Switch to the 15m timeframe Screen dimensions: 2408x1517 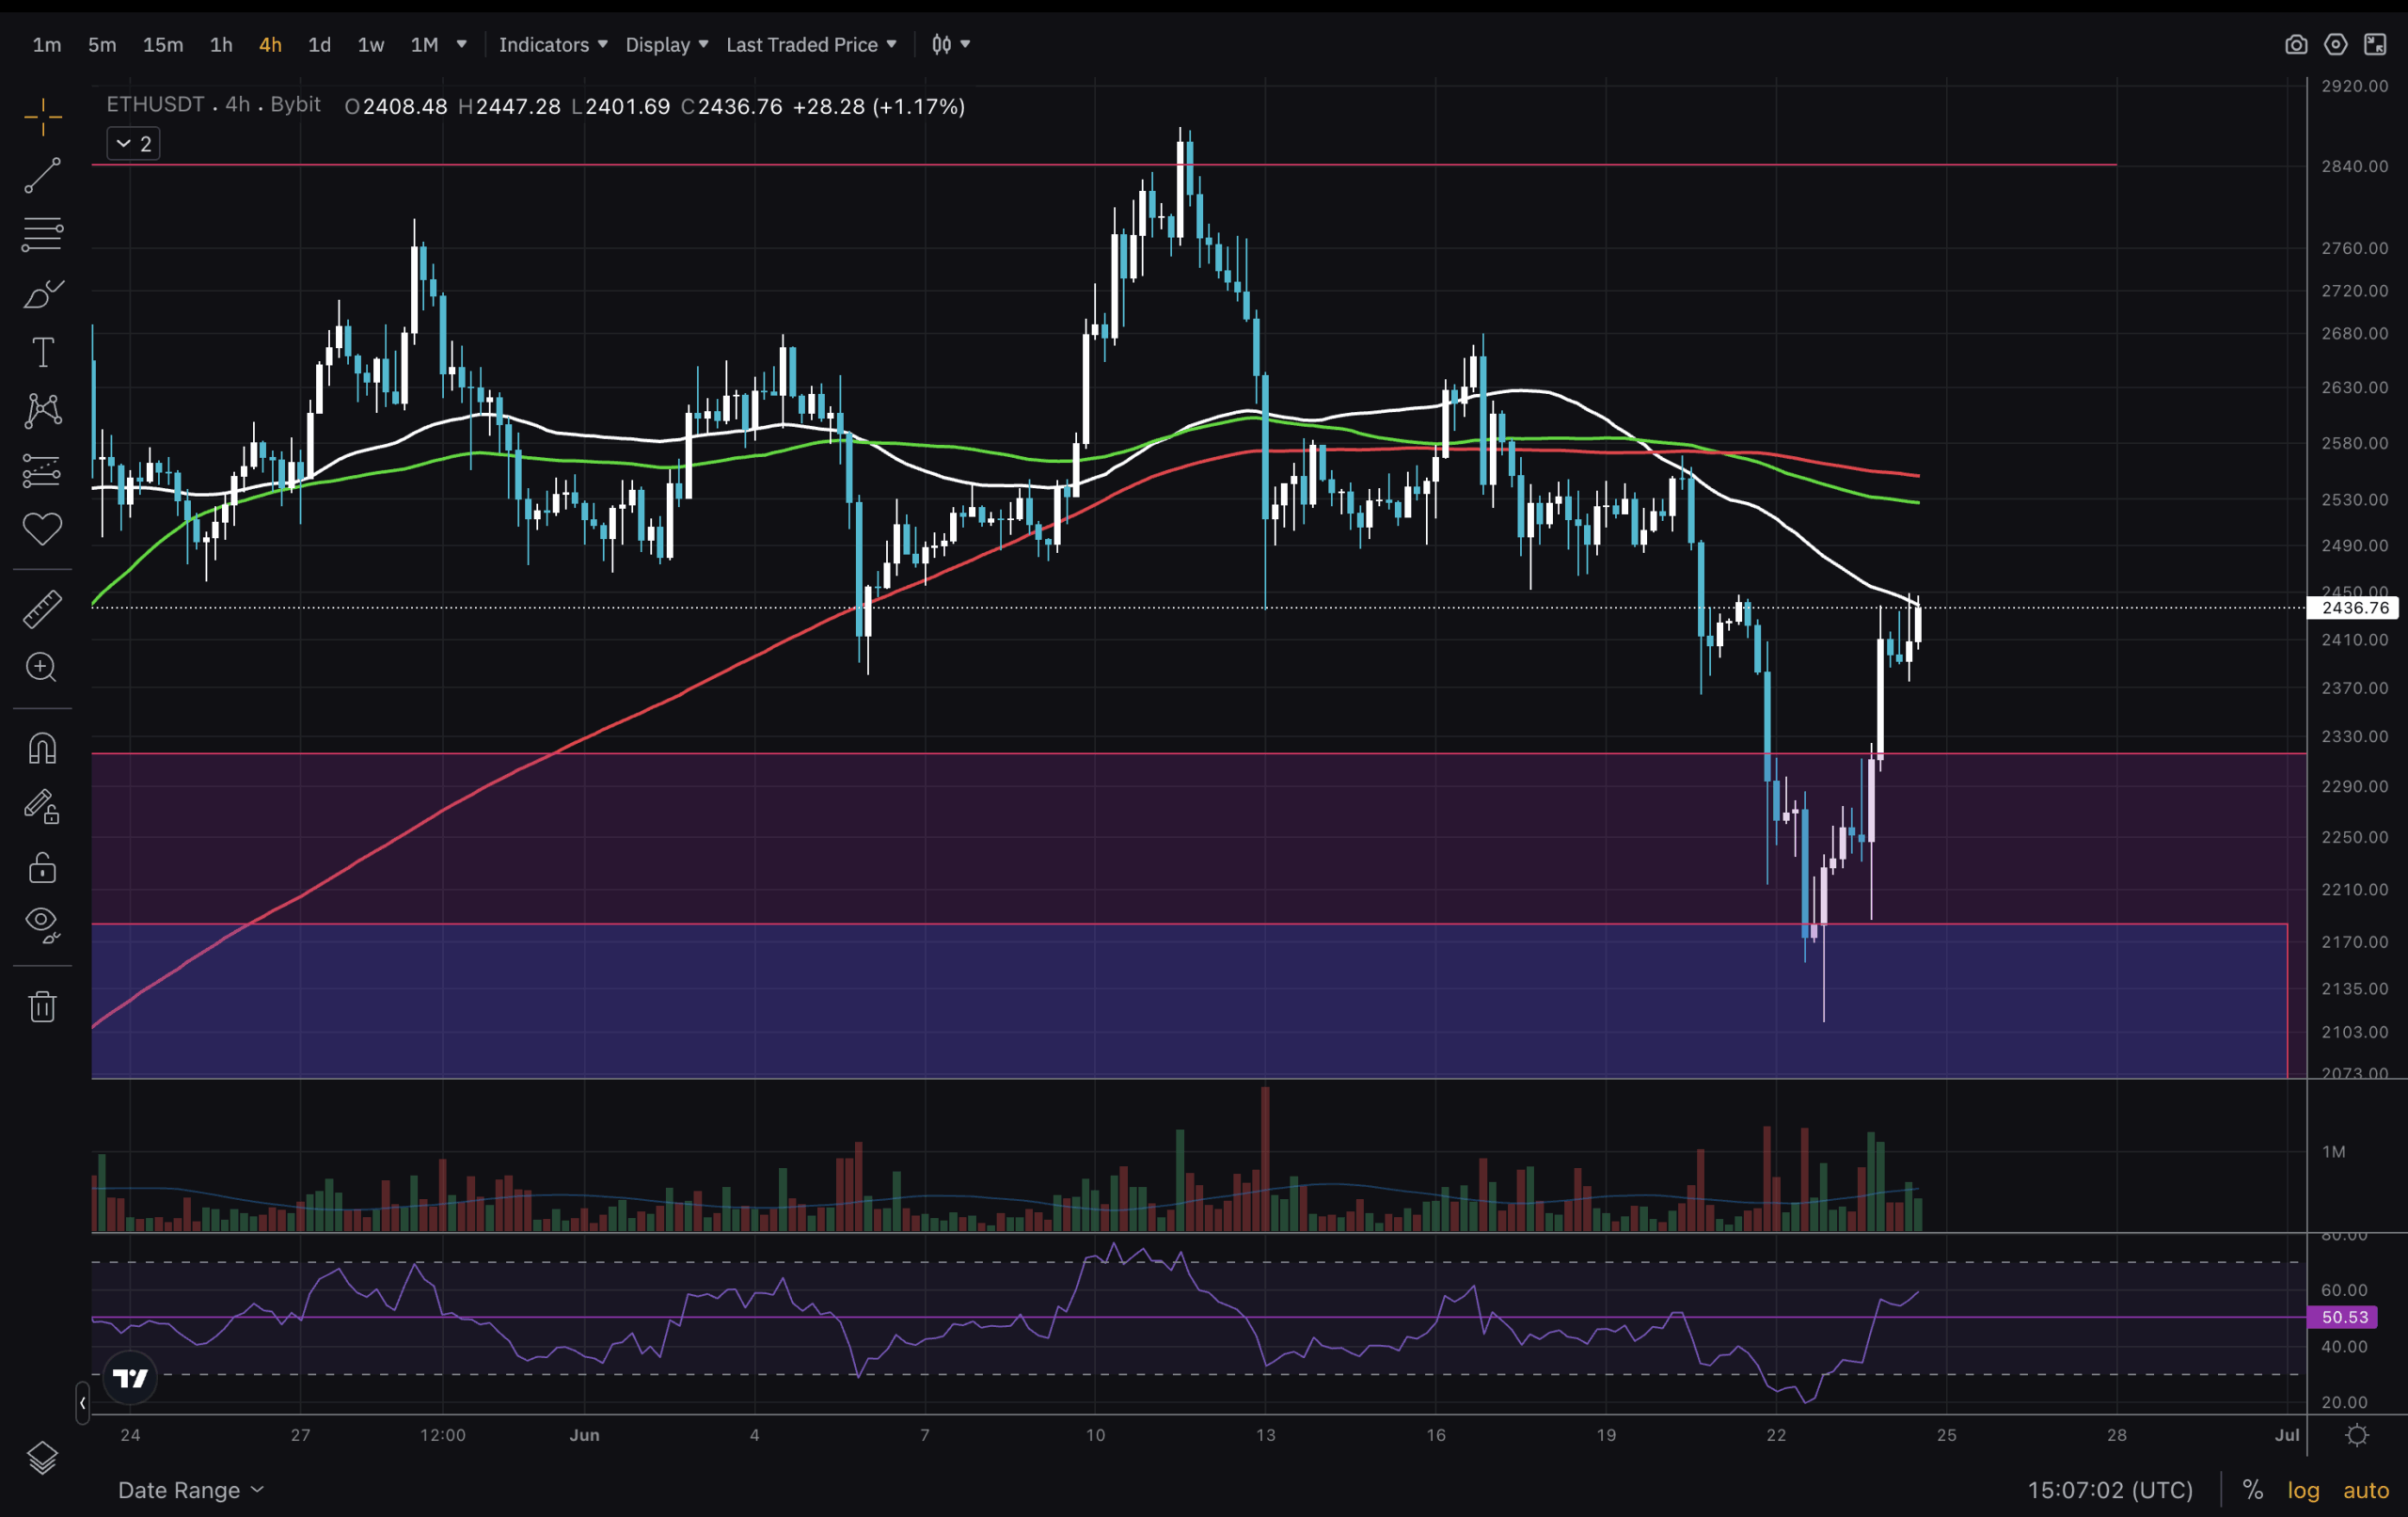(163, 44)
